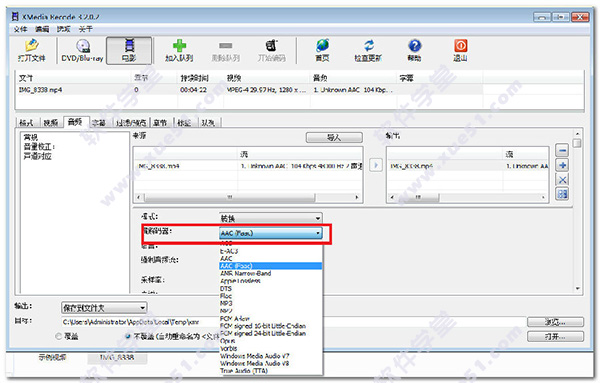Click the 持续时间 (Duration) column header
The height and width of the screenshot is (383, 600).
pyautogui.click(x=194, y=78)
